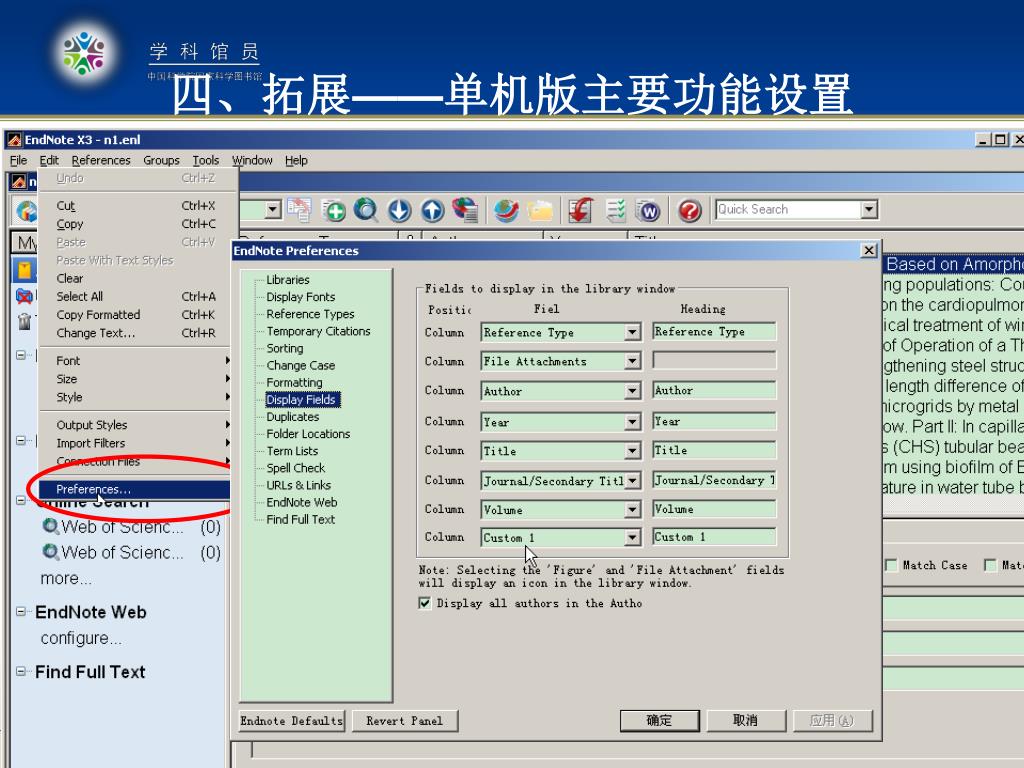The height and width of the screenshot is (768, 1024).
Task: Toggle Display all authors checkbox
Action: pos(424,603)
